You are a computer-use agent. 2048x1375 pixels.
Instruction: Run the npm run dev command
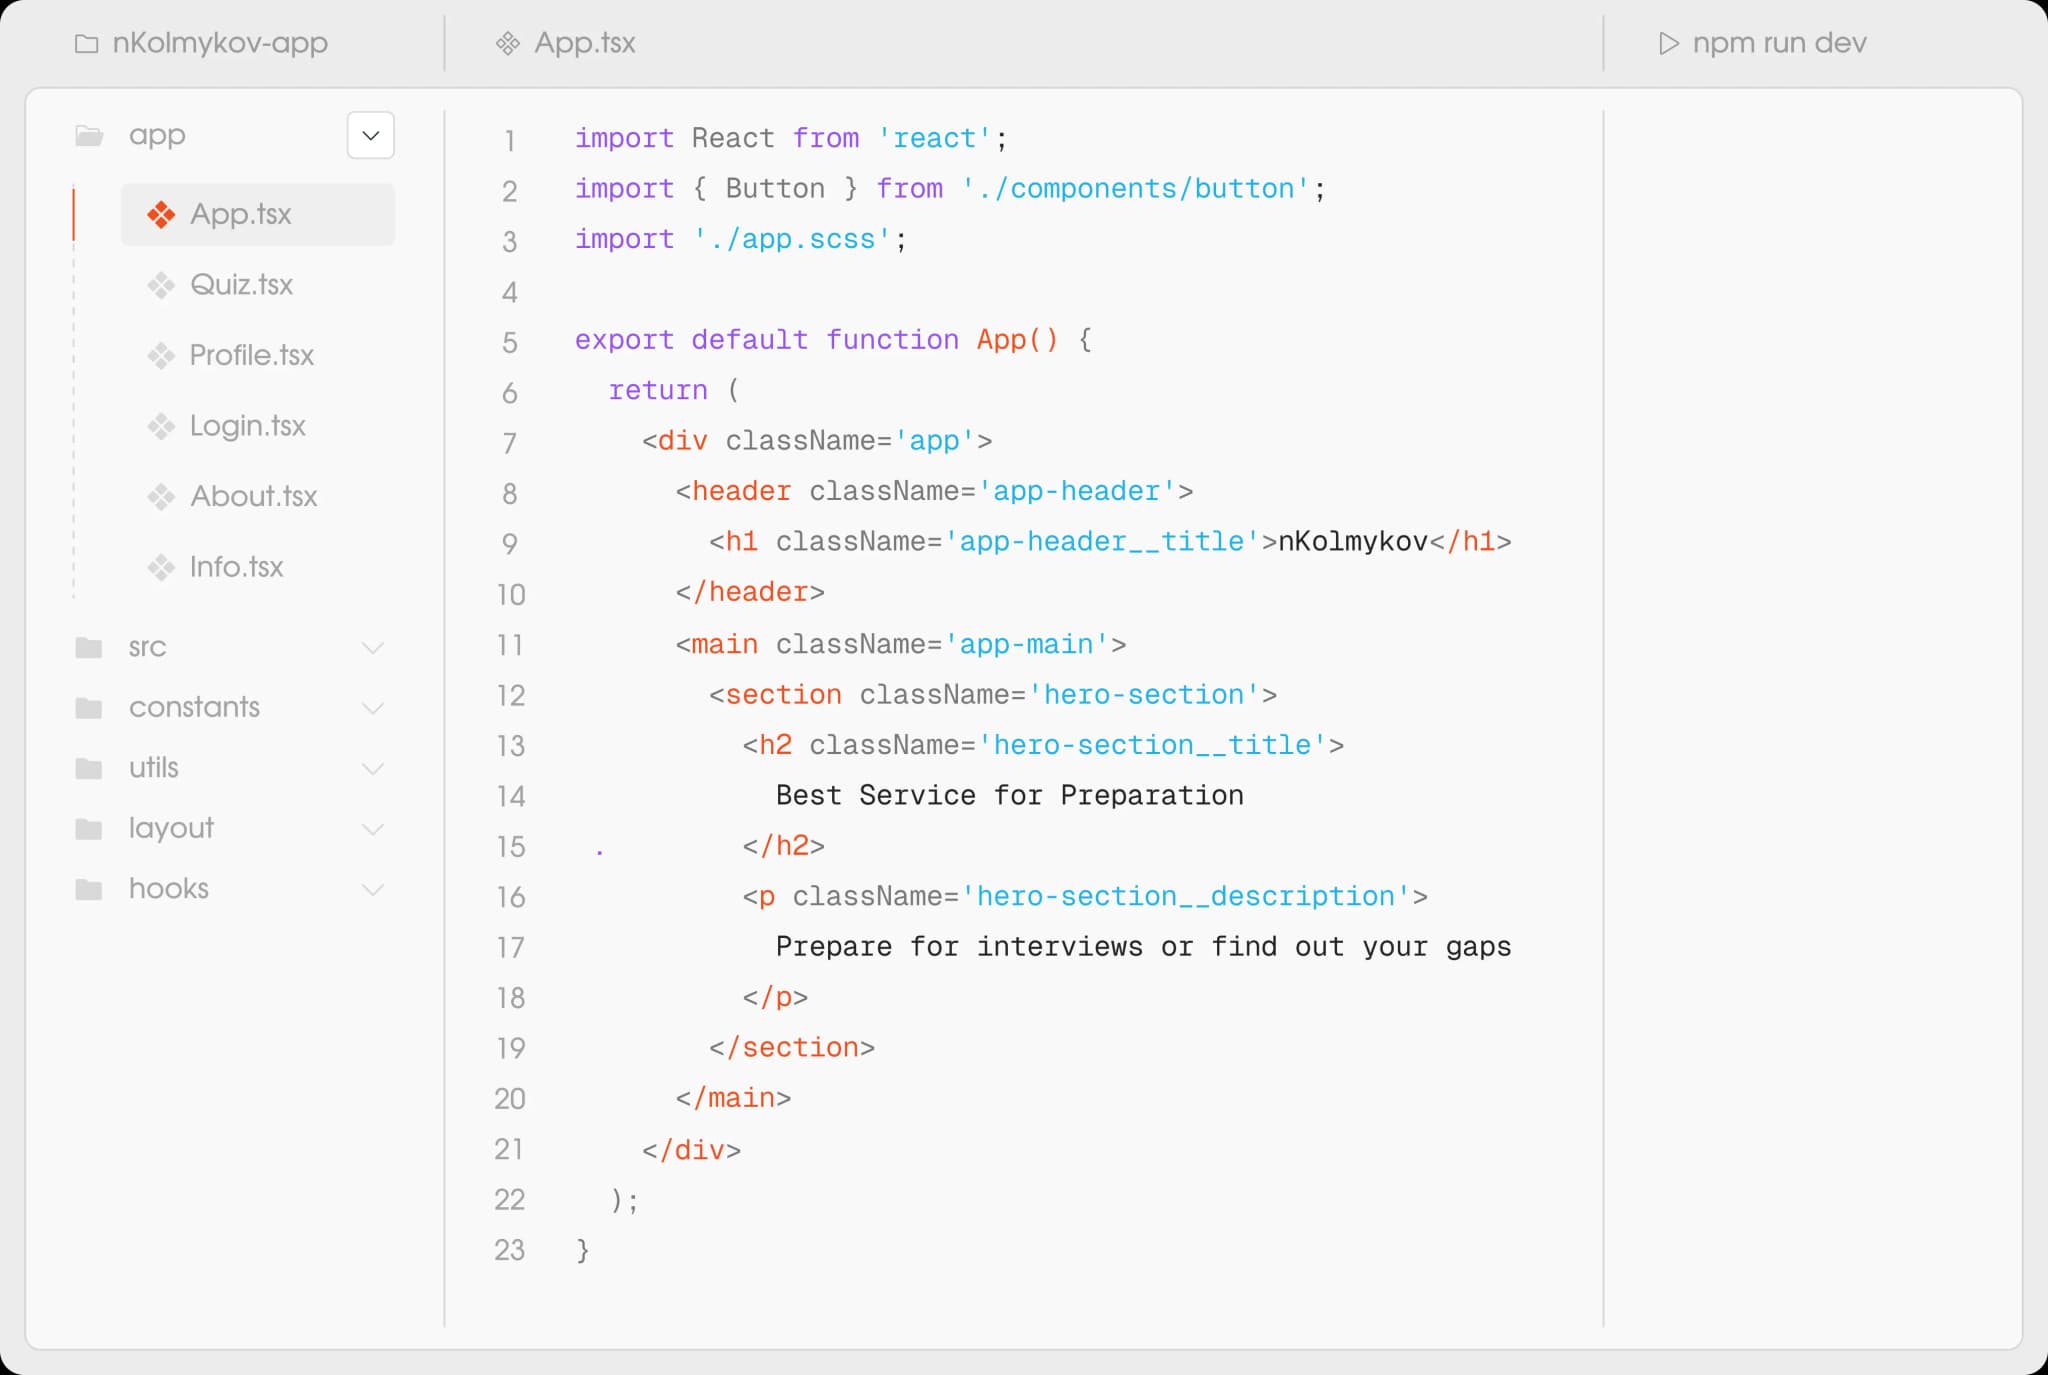coord(1778,43)
